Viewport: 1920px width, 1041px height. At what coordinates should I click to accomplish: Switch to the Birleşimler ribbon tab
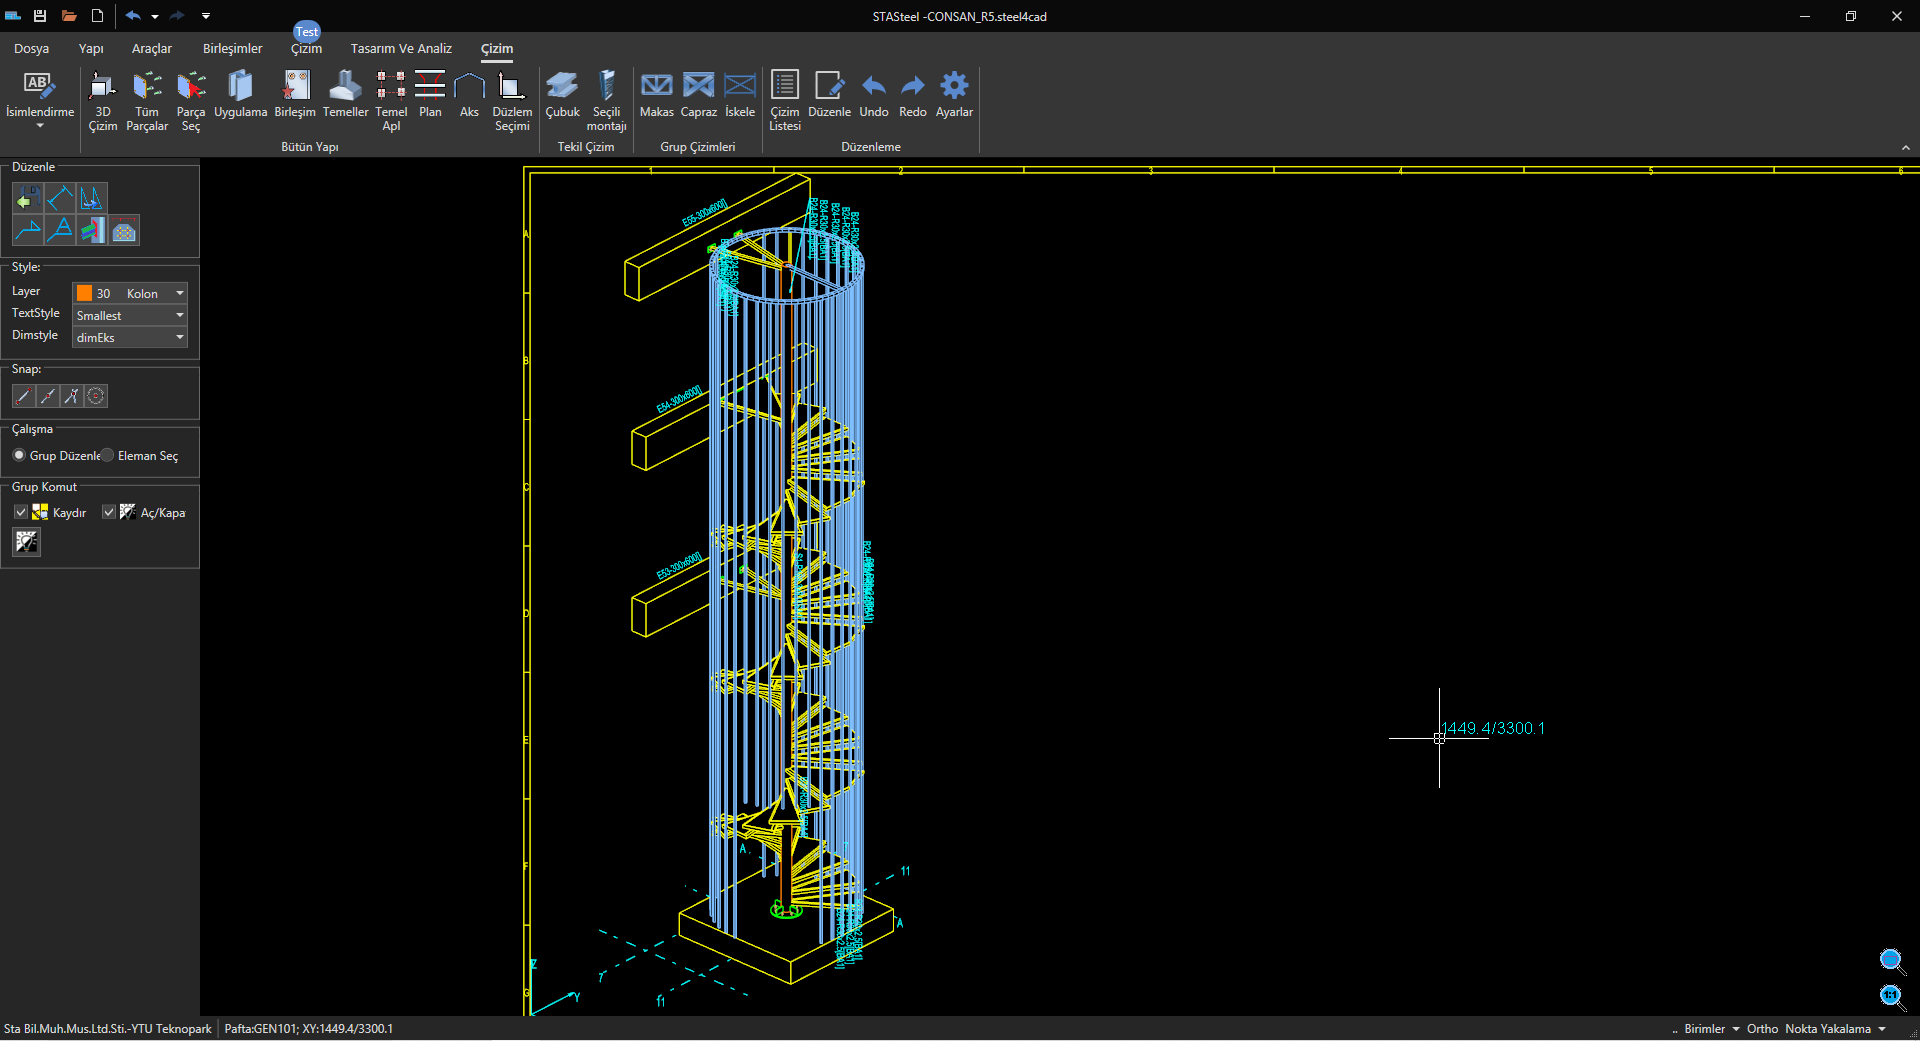click(232, 48)
